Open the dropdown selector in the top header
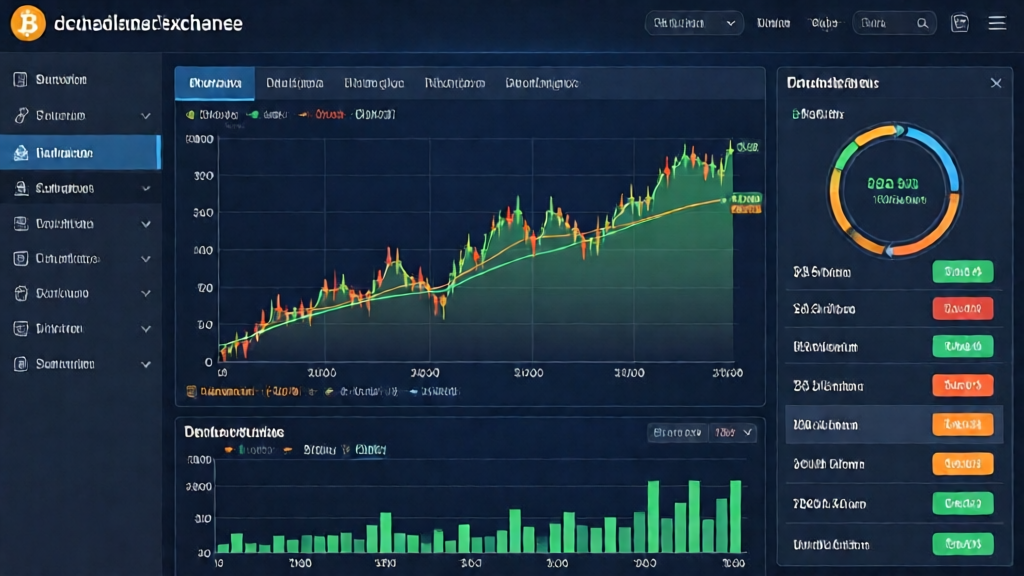The image size is (1024, 576). [693, 23]
